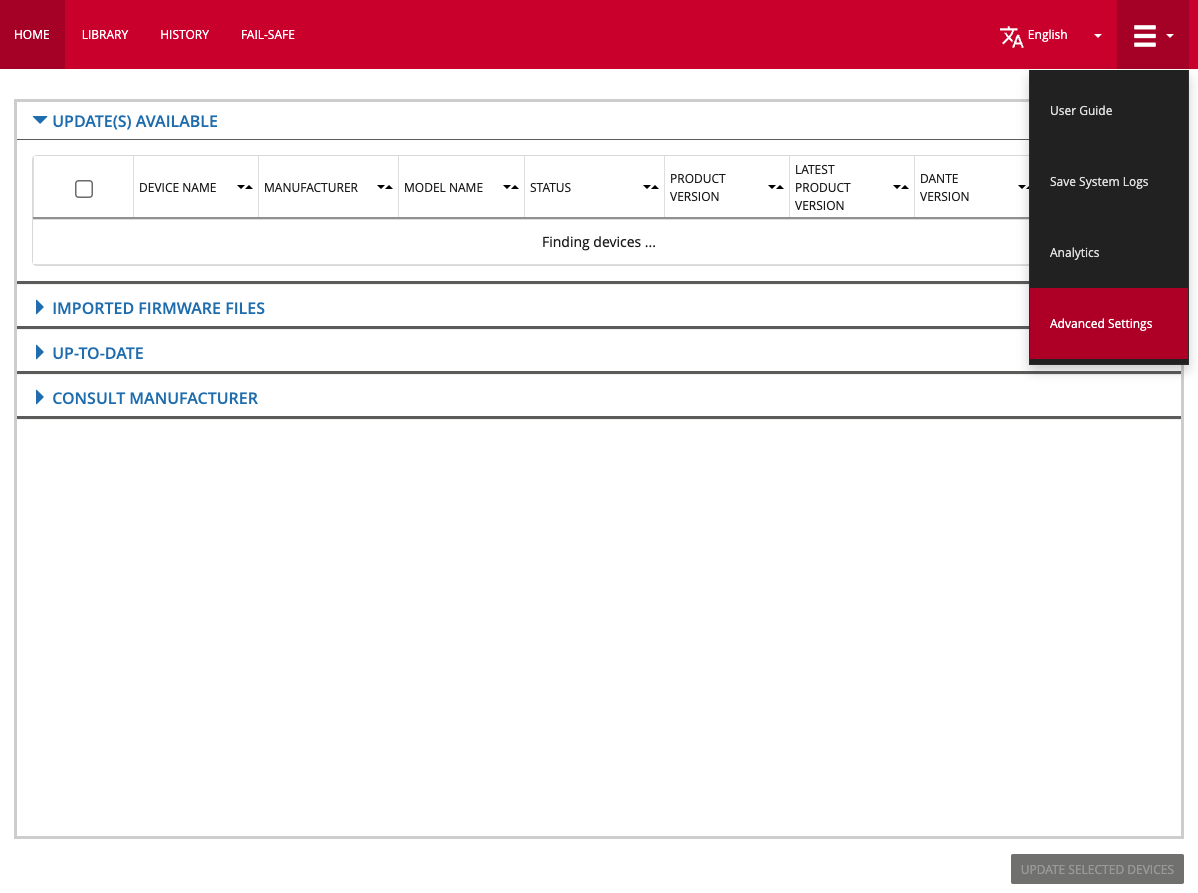The image size is (1198, 893).
Task: Open the History tab
Action: 184,34
